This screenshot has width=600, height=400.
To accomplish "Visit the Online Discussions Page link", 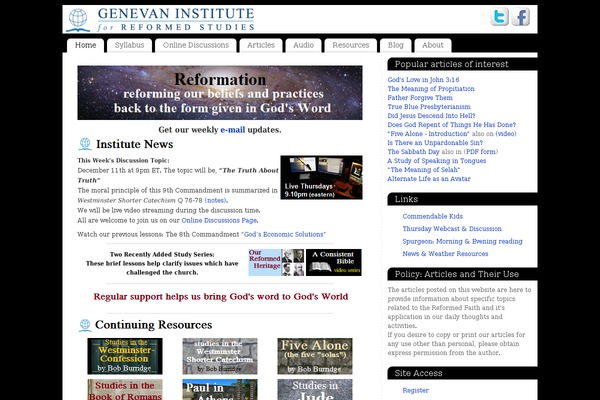I will (219, 220).
